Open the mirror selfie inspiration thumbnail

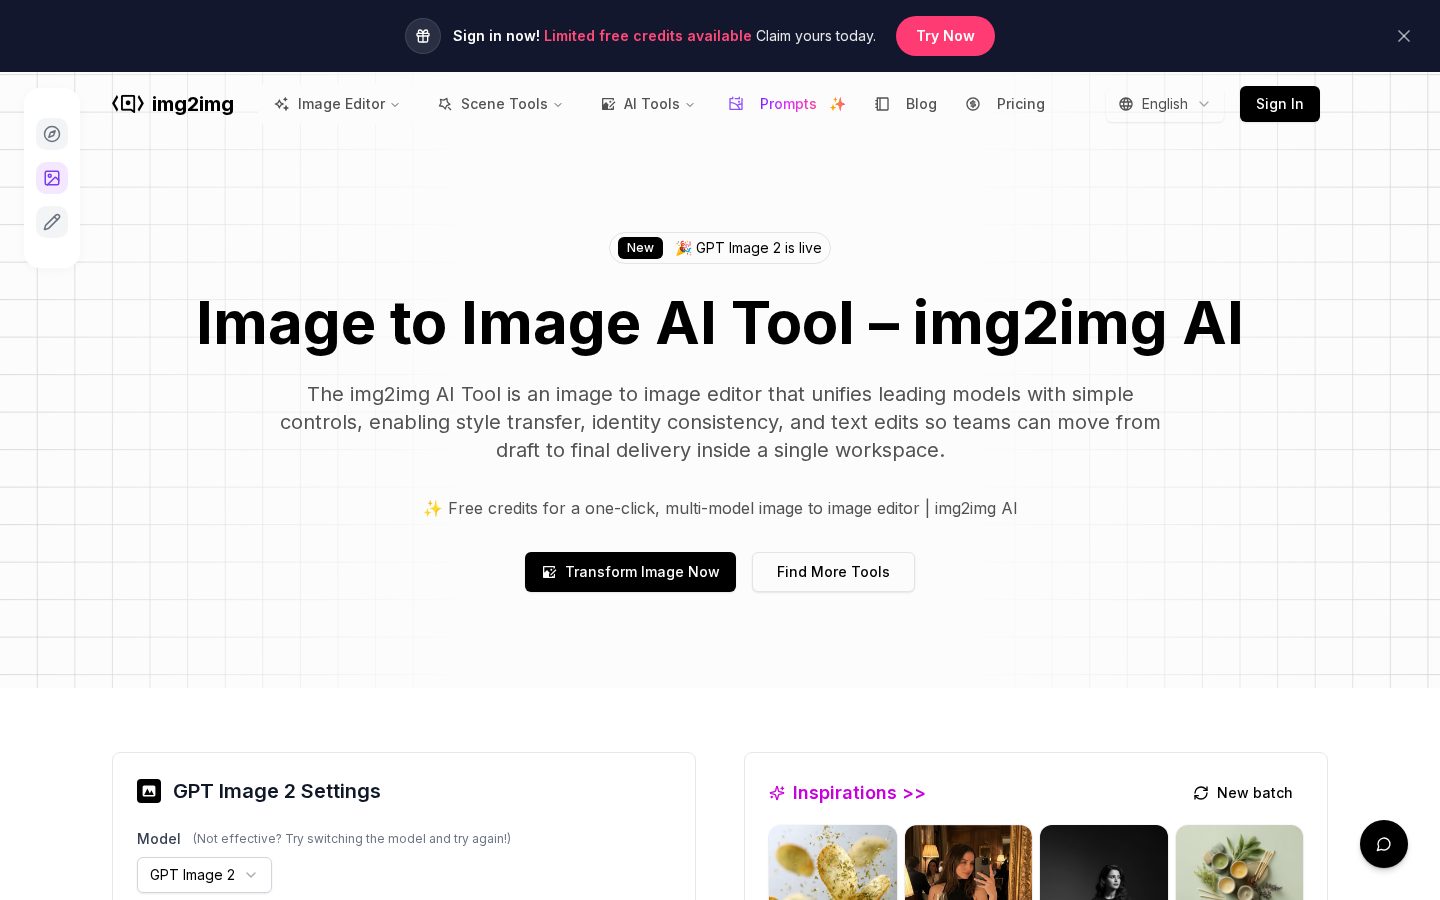click(x=968, y=862)
